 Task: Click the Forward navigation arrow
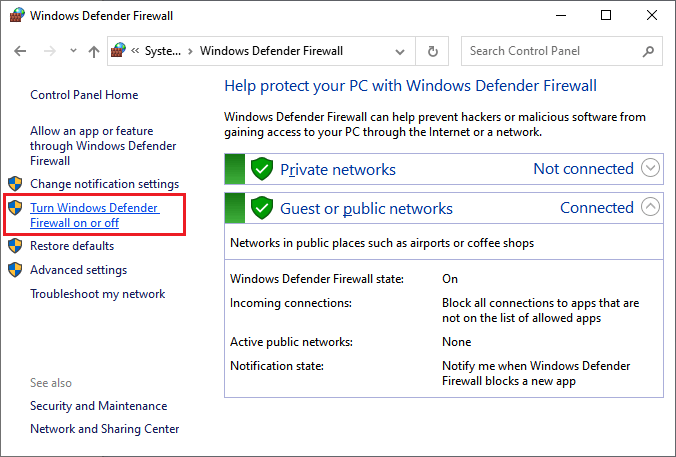point(50,51)
